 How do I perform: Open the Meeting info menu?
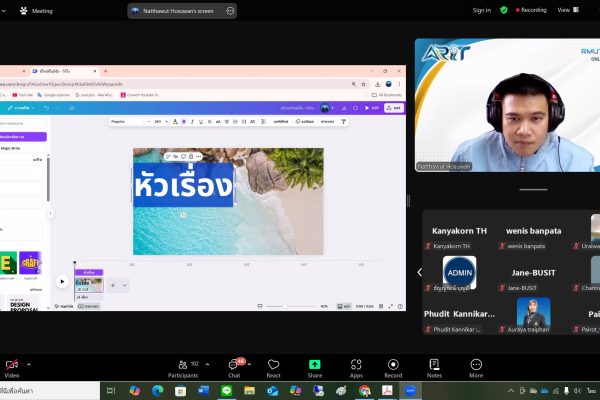36,11
